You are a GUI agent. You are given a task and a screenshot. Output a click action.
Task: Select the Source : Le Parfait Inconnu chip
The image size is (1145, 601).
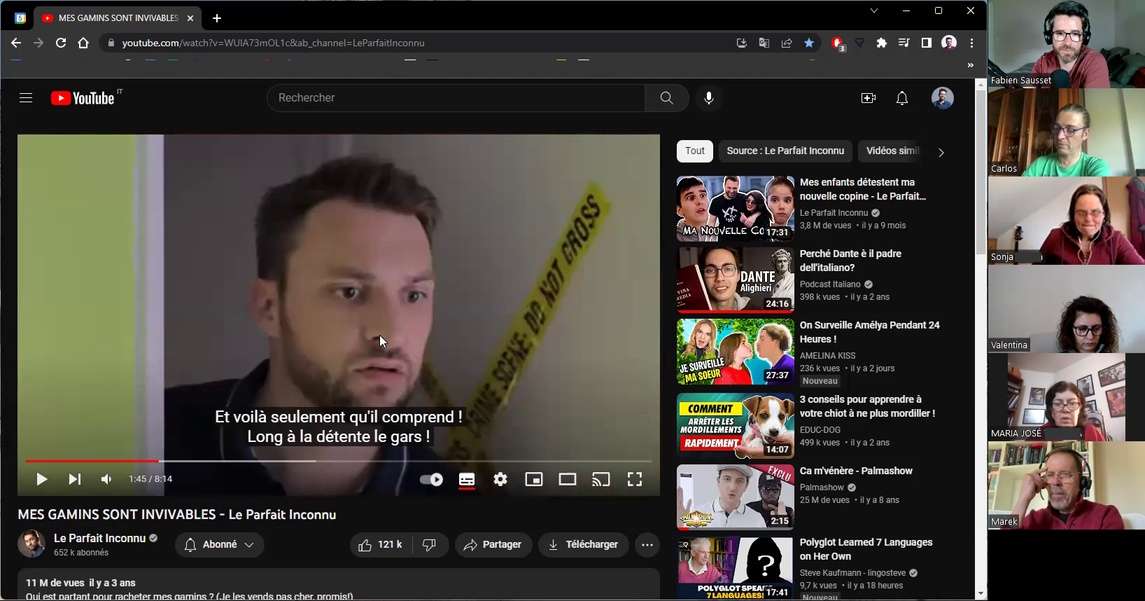point(785,151)
